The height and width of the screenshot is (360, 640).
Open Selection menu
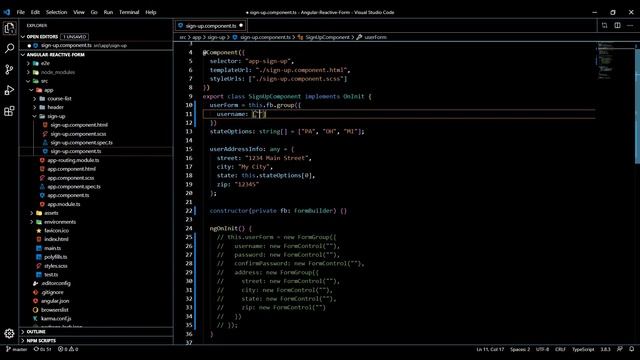pos(56,12)
